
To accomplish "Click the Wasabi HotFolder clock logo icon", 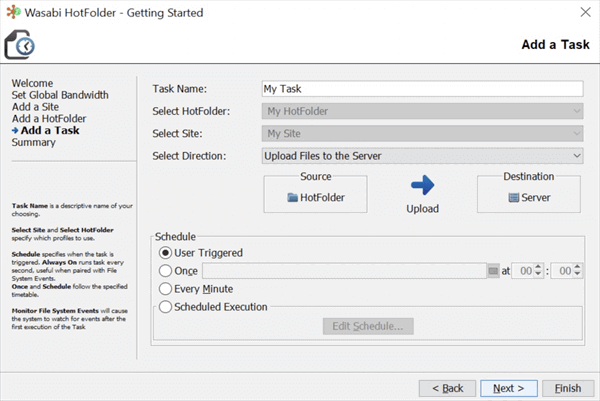I will 20,45.
